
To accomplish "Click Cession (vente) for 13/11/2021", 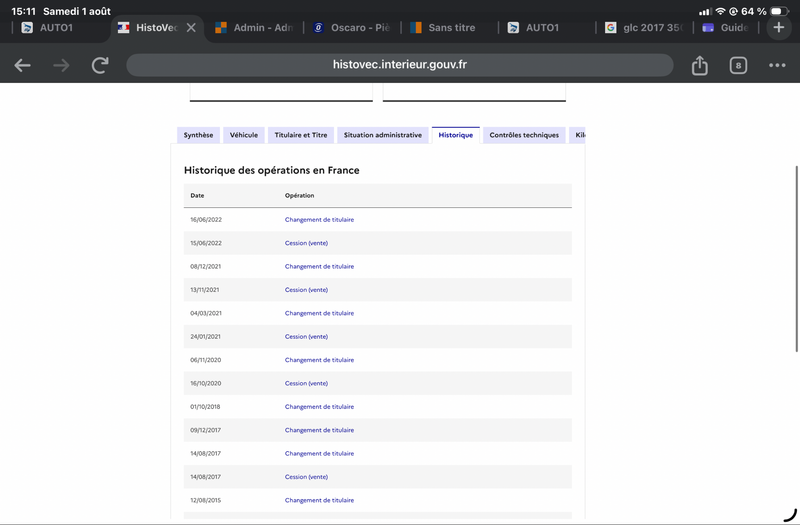I will [306, 290].
